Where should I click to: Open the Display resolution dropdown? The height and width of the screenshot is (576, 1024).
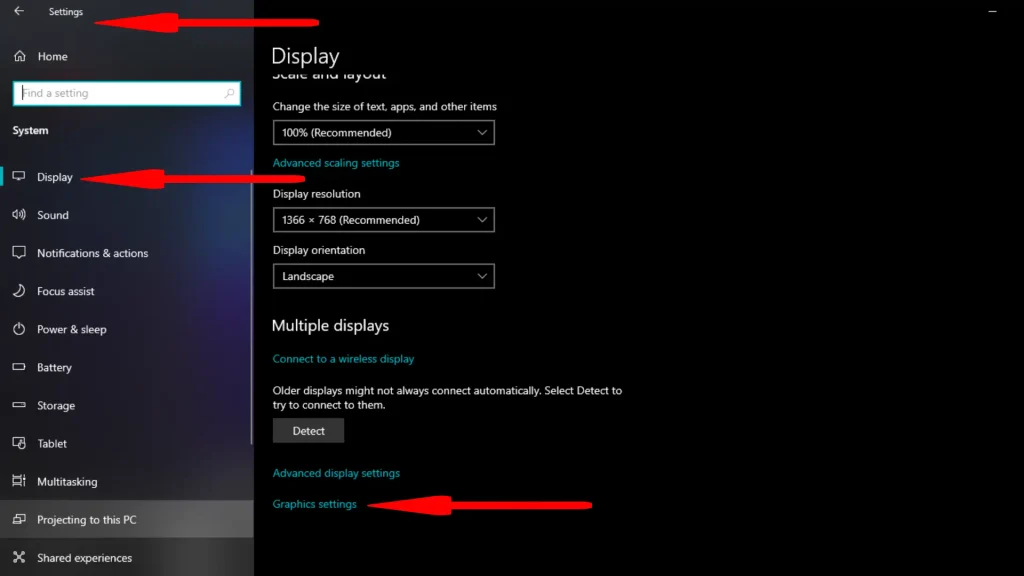(383, 220)
